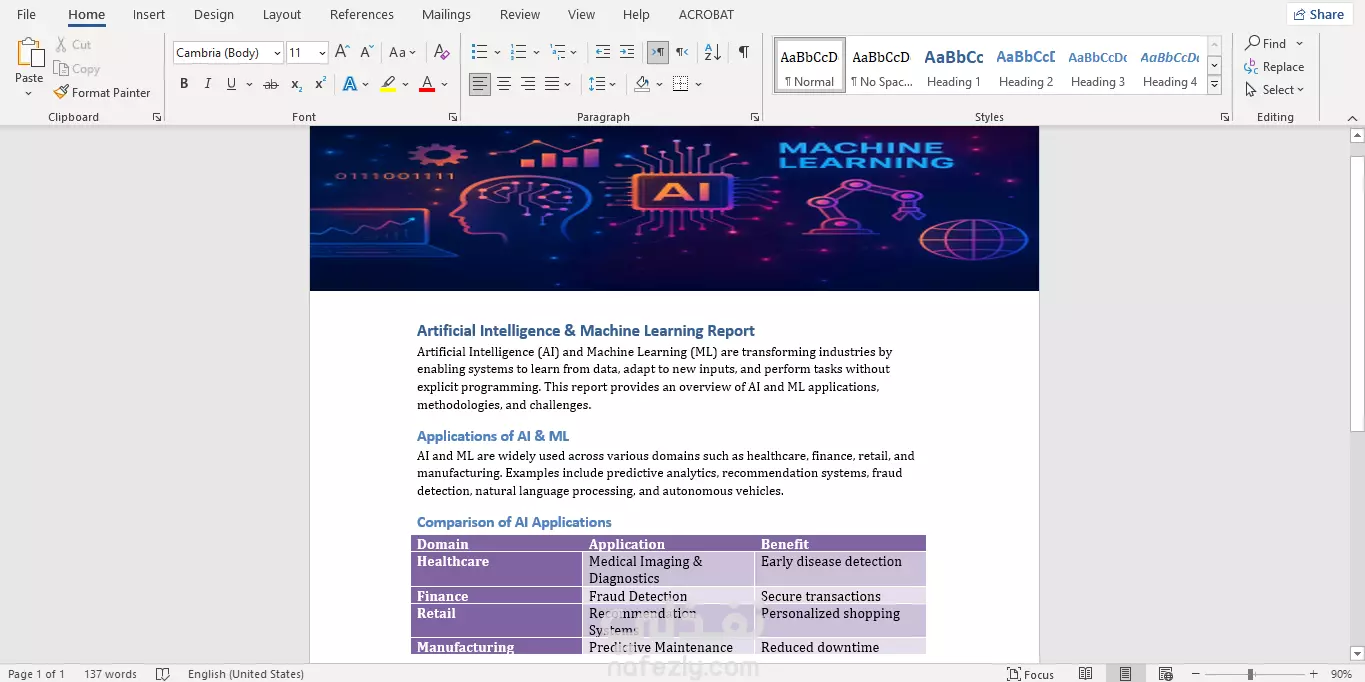
Task: Click the Grow Font icon
Action: click(x=342, y=52)
